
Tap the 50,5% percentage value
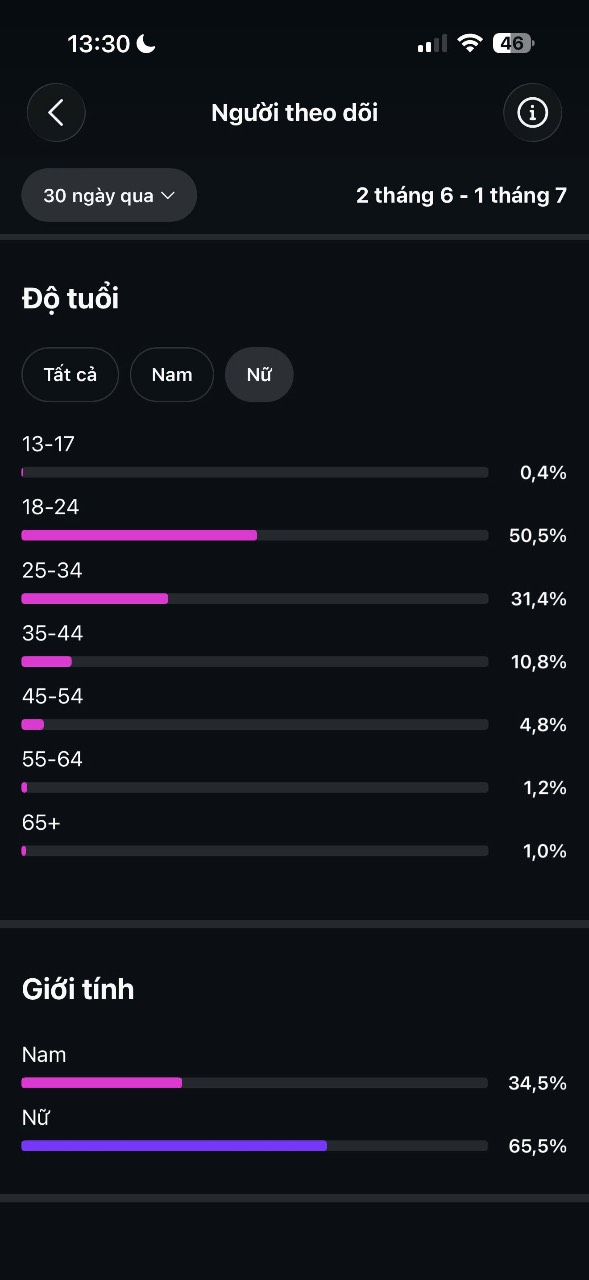tap(538, 536)
